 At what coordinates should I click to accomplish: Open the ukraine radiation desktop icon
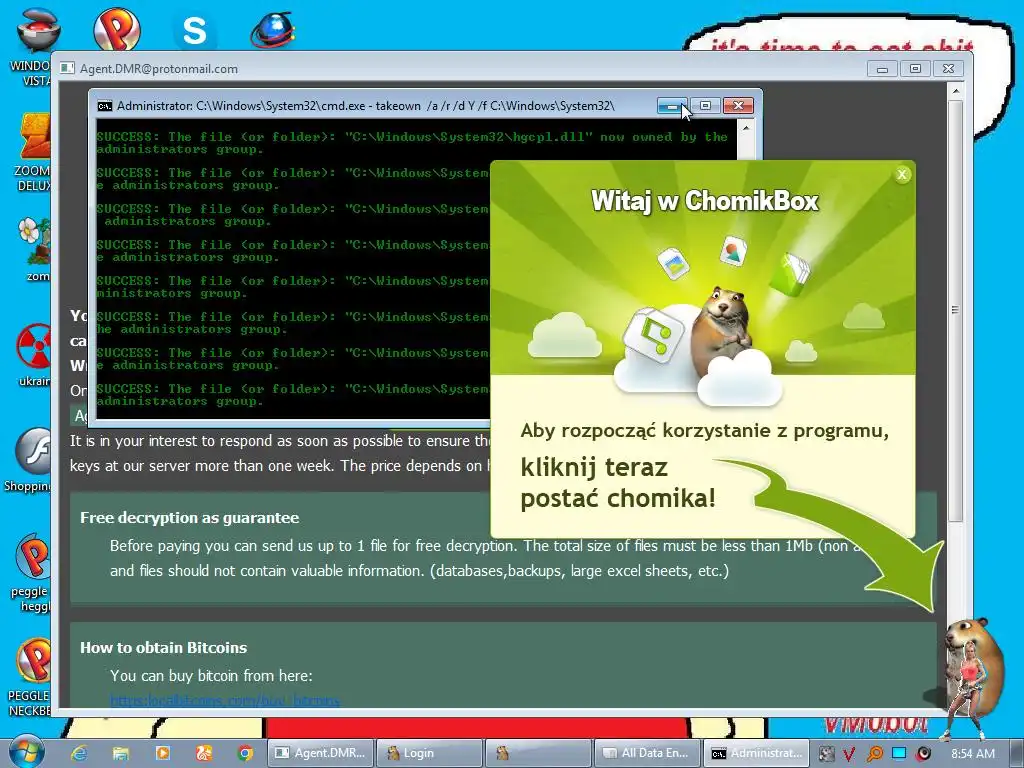[34, 355]
